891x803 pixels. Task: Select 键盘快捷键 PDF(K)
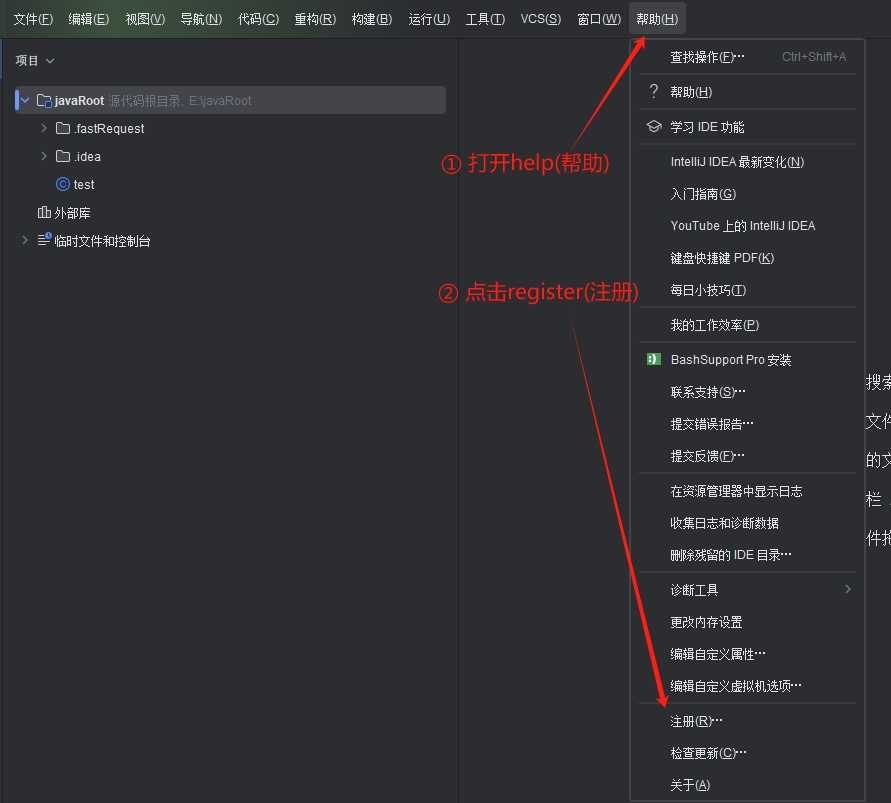click(x=747, y=258)
